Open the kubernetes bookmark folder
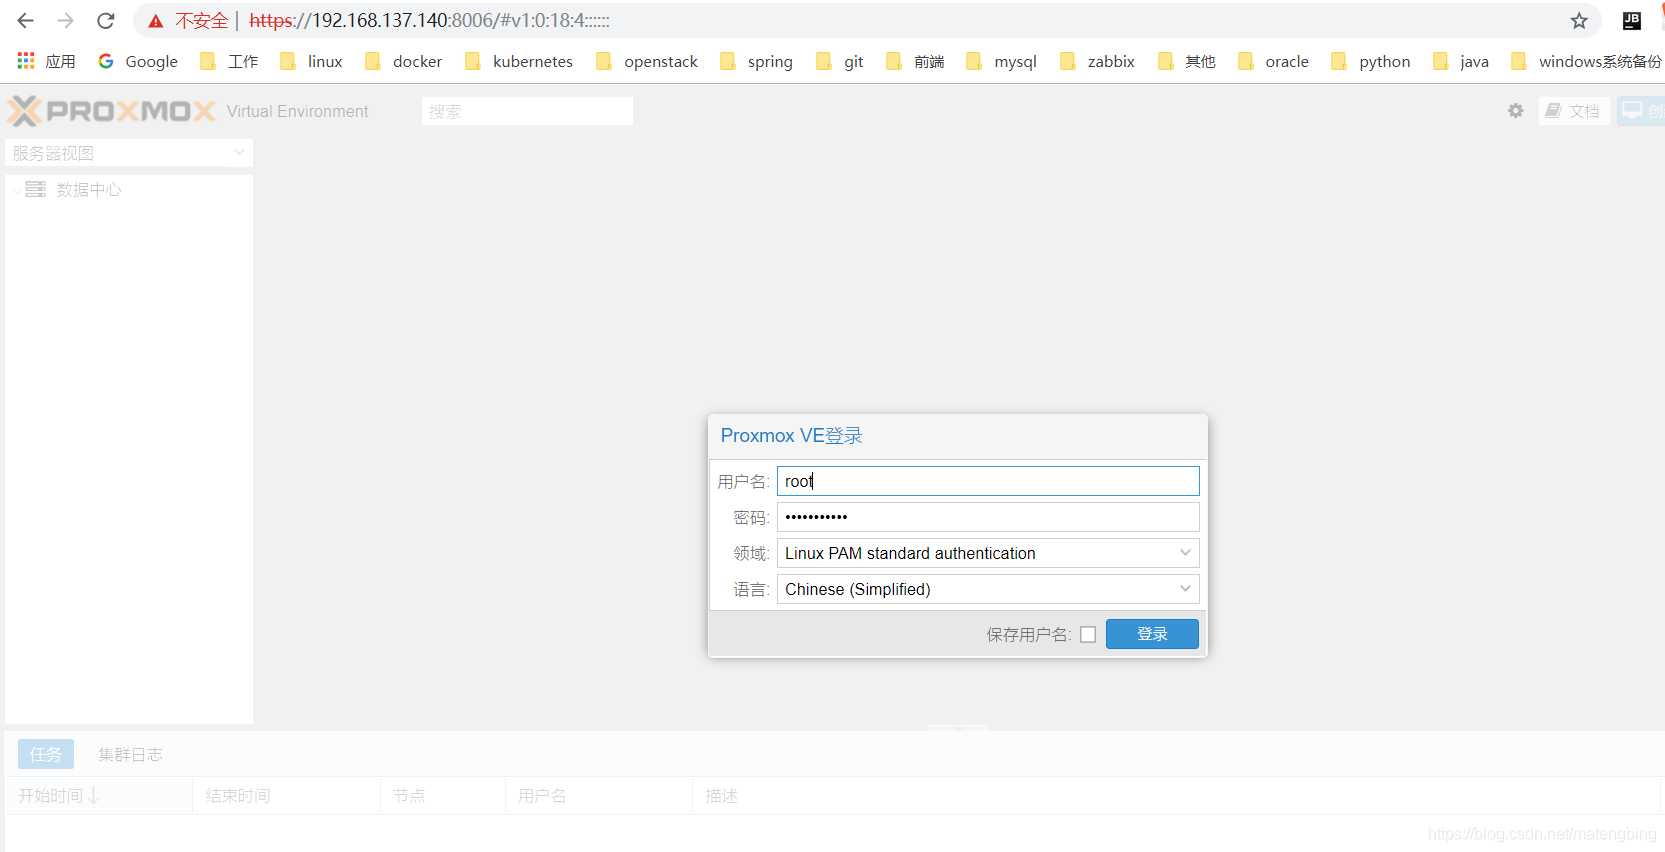 [x=519, y=61]
